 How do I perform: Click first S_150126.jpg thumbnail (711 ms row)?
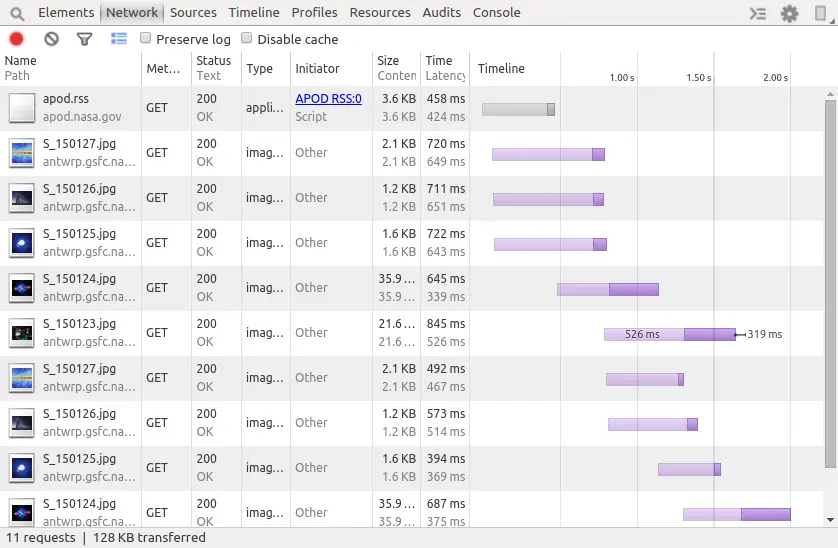pos(21,198)
